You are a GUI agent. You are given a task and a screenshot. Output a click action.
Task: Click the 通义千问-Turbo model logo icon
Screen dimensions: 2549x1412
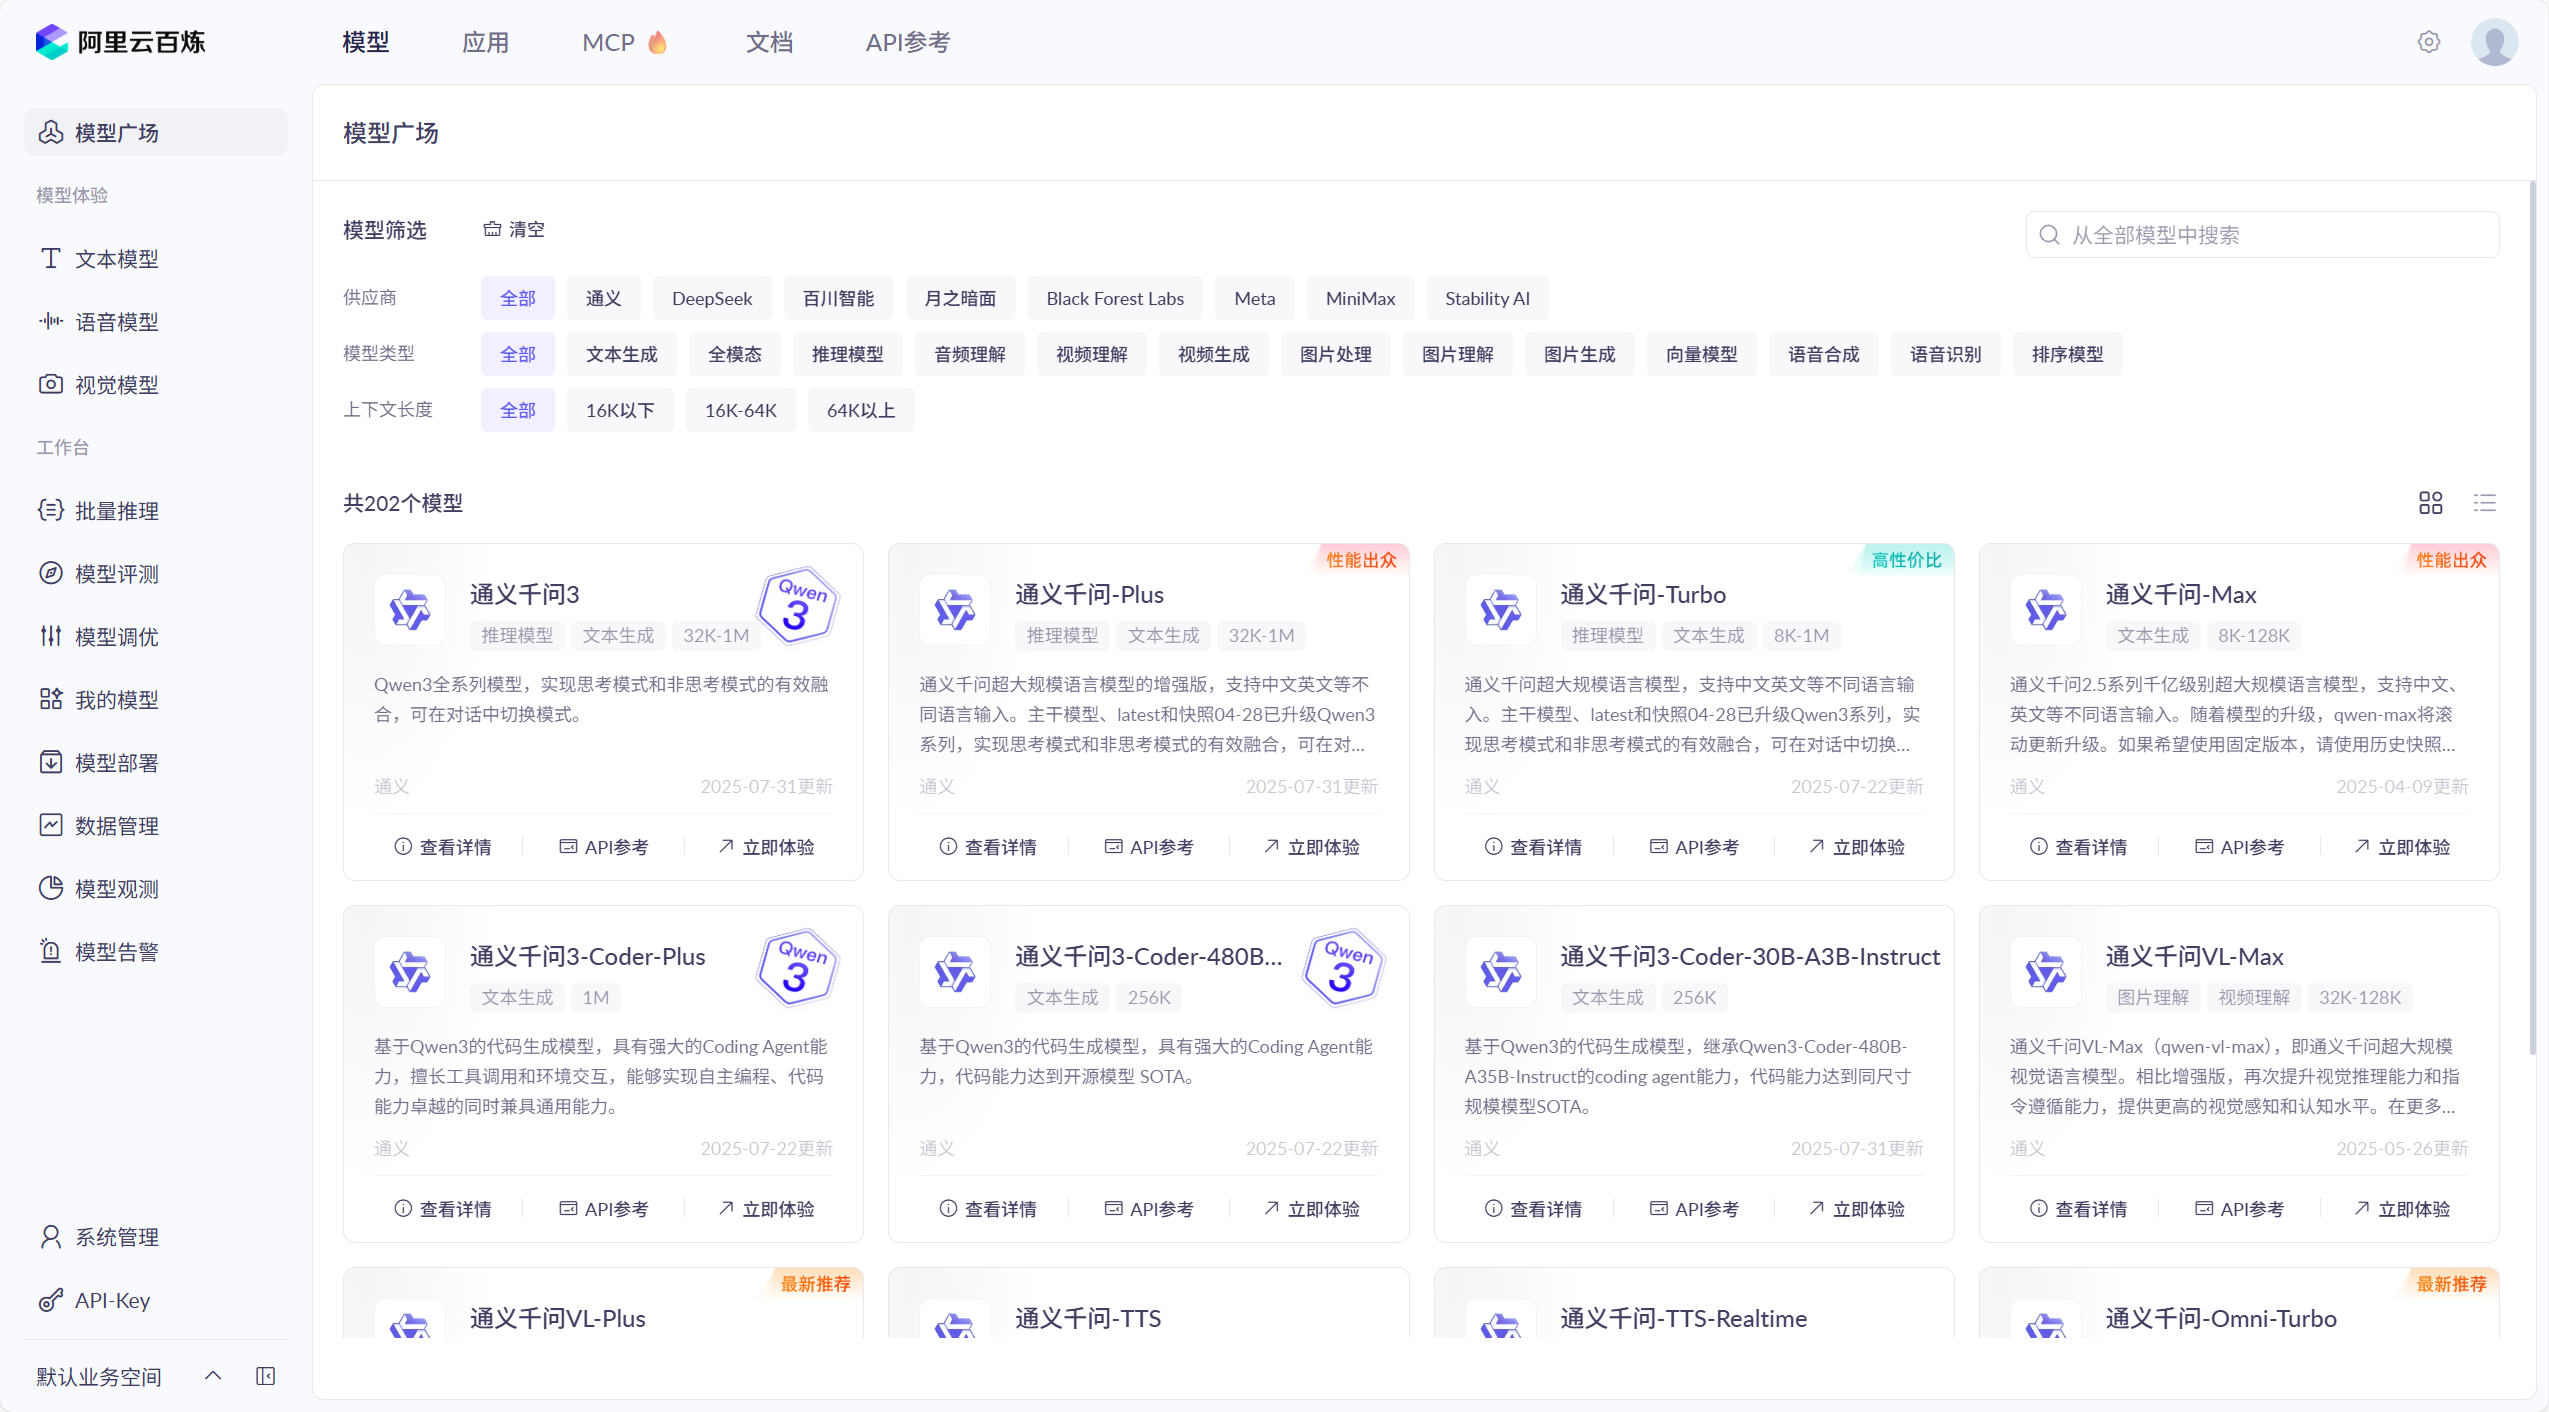(1500, 609)
